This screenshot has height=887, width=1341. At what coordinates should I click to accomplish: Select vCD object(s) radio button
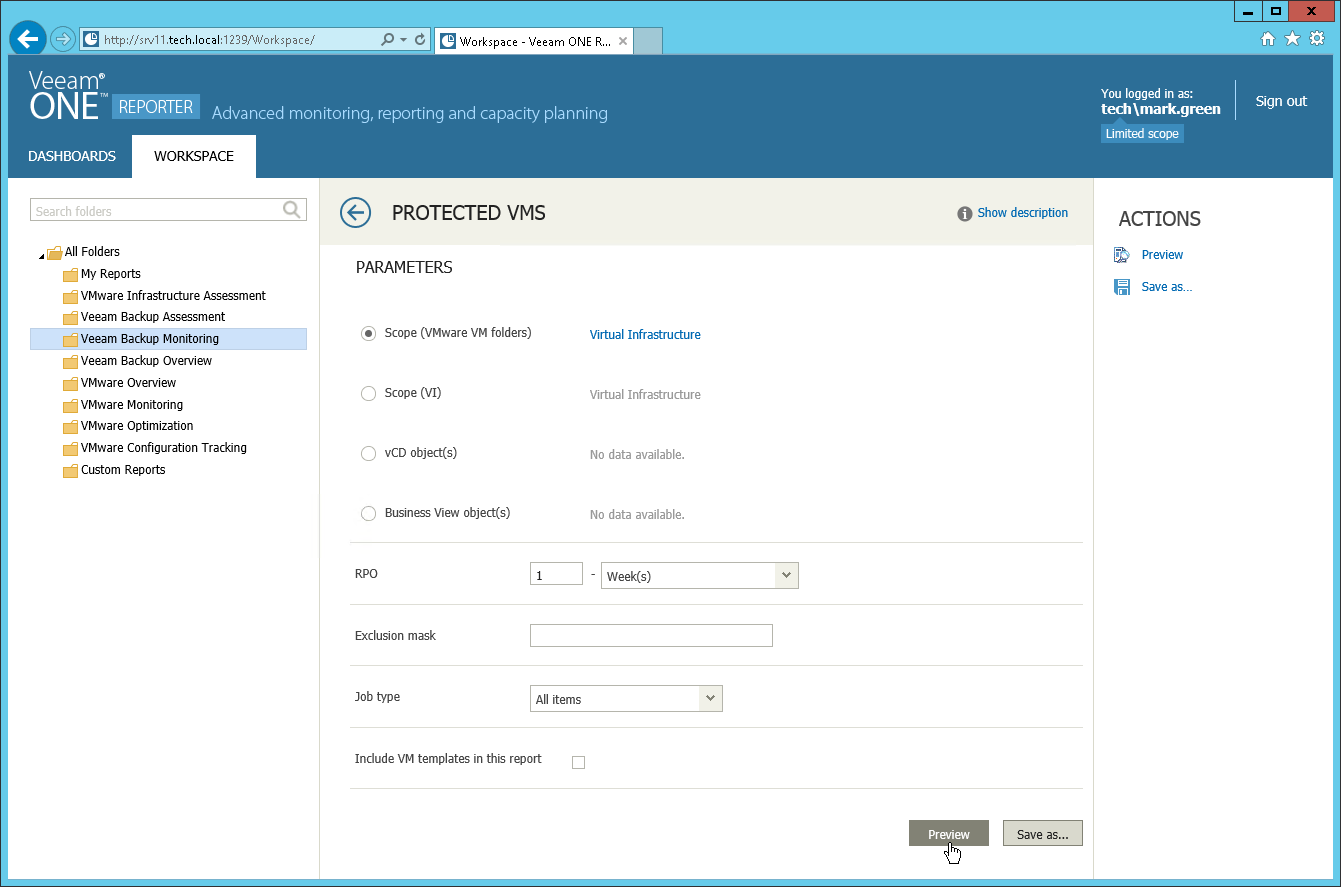(x=368, y=454)
